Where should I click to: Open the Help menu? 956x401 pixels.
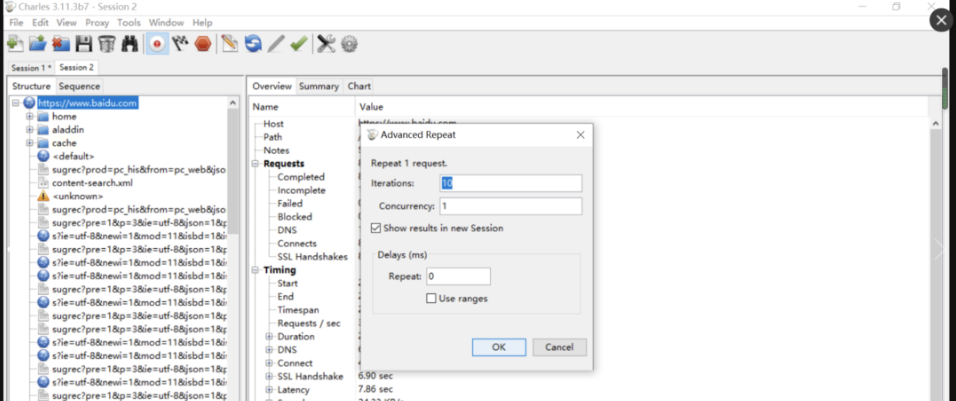202,23
